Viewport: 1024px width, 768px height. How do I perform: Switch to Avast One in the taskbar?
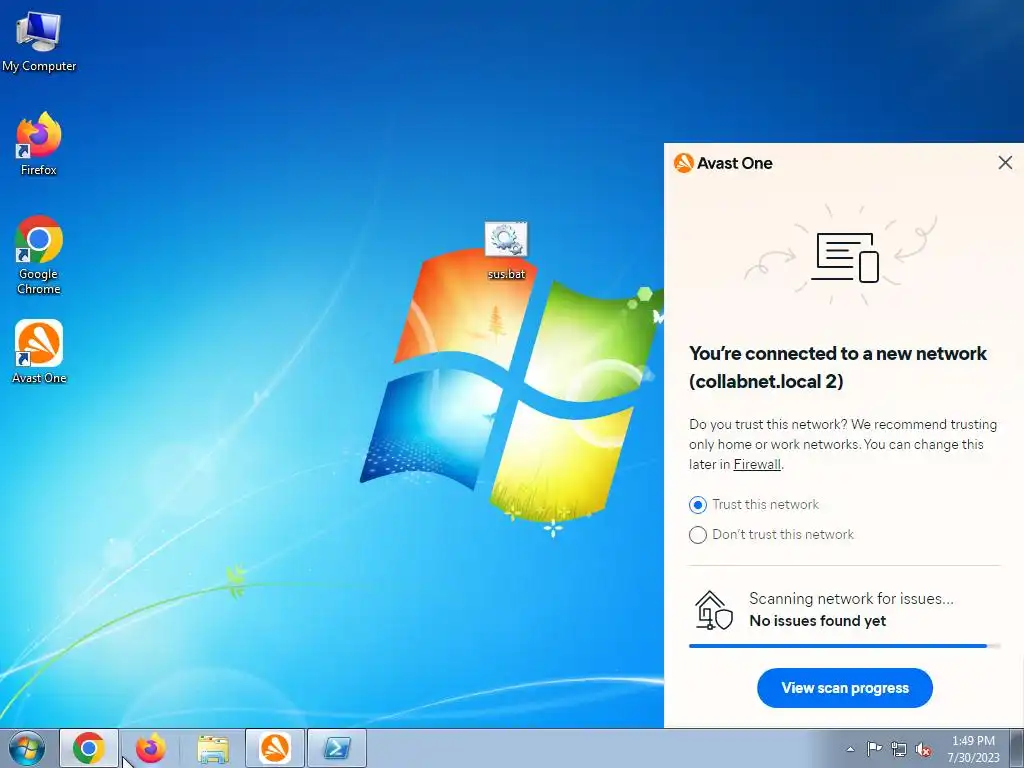[x=275, y=748]
